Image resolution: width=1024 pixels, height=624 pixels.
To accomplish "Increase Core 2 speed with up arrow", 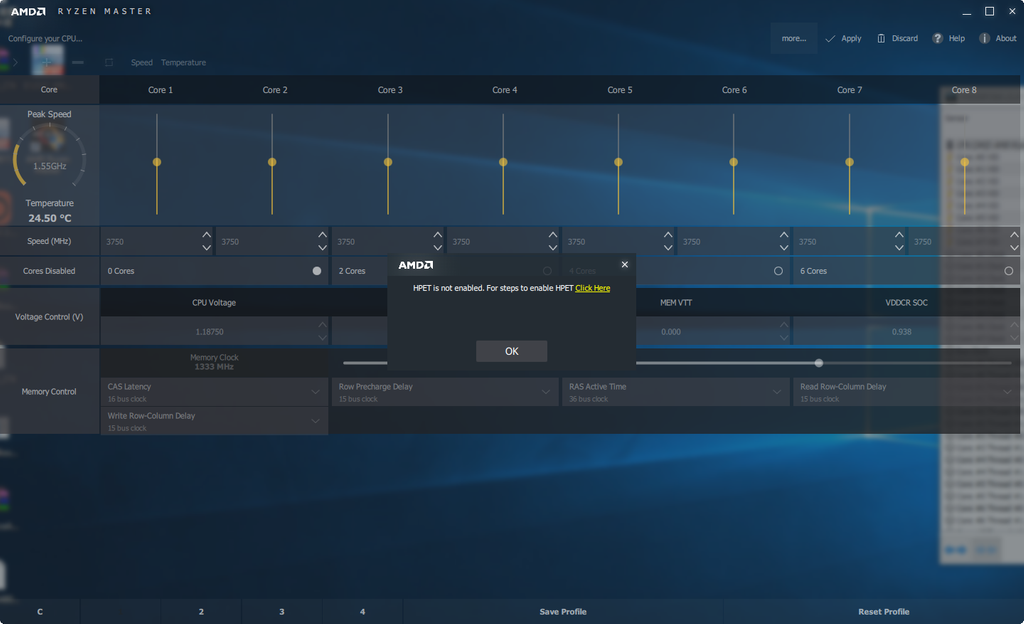I will click(x=322, y=234).
